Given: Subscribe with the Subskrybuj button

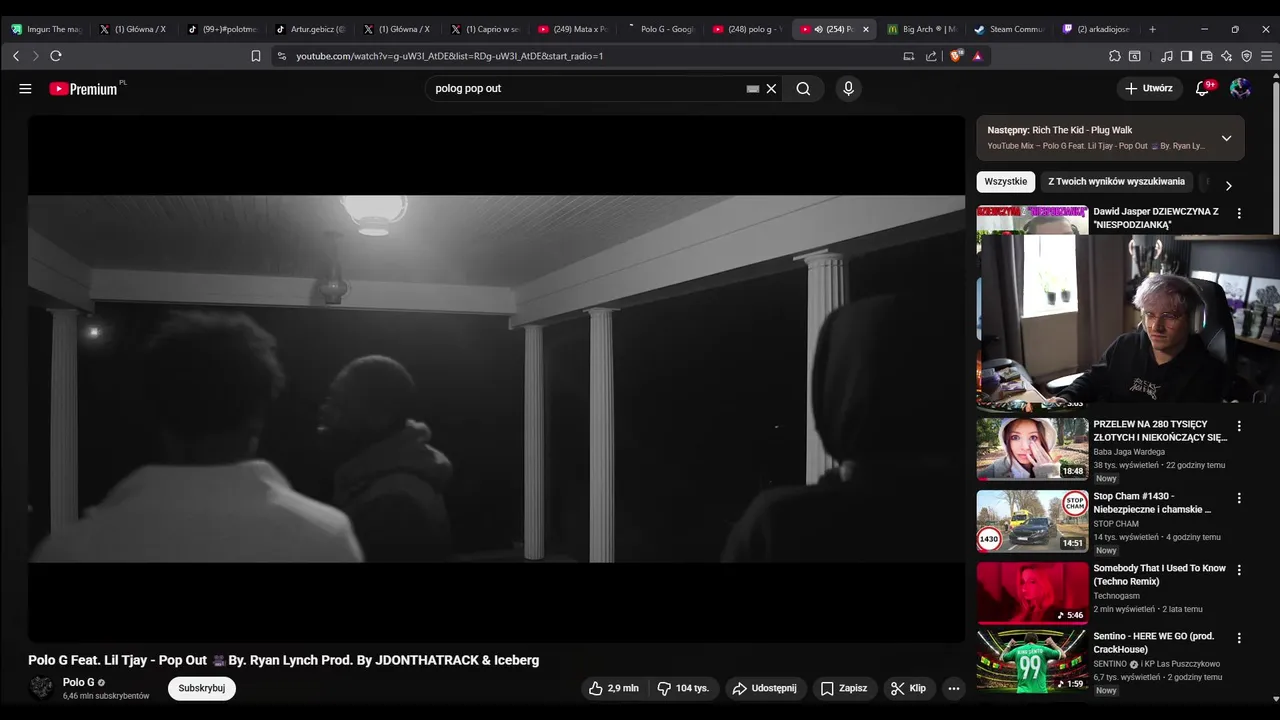Looking at the screenshot, I should pyautogui.click(x=202, y=688).
